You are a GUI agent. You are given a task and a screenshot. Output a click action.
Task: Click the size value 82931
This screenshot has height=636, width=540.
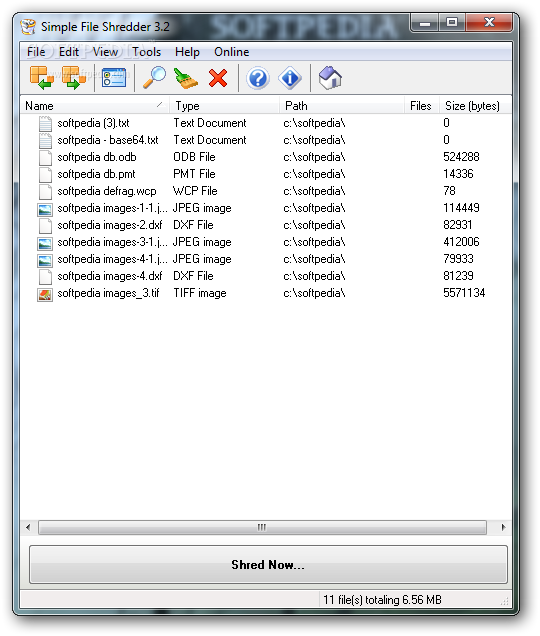[458, 225]
